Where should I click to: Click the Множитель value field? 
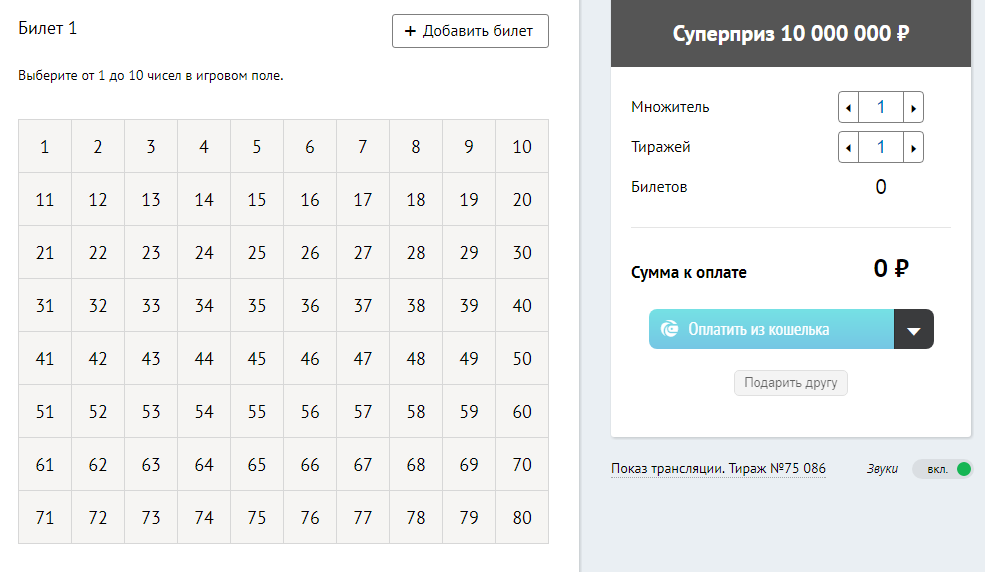(881, 107)
